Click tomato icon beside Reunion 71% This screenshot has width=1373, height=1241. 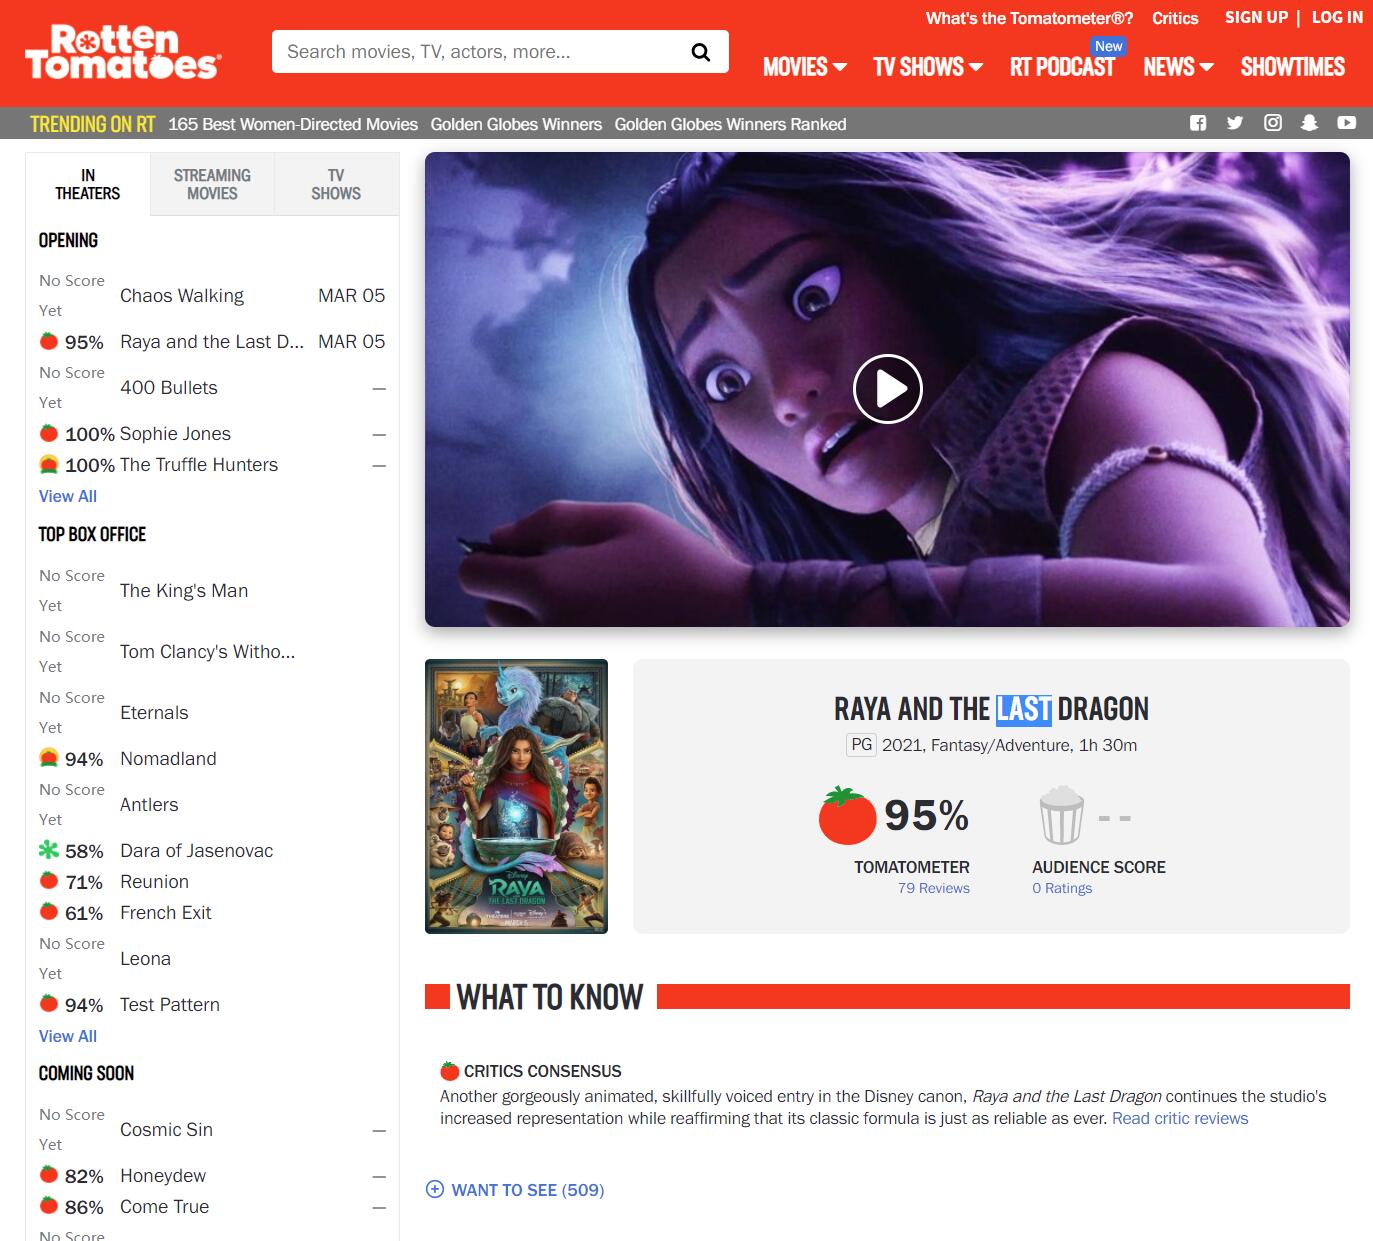click(49, 881)
